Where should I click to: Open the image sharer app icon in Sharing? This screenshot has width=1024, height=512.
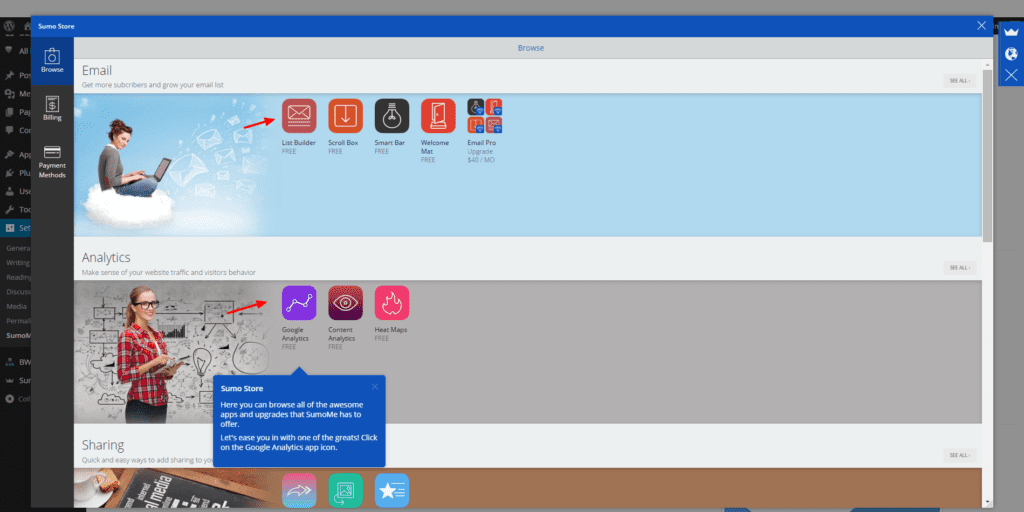pyautogui.click(x=345, y=490)
